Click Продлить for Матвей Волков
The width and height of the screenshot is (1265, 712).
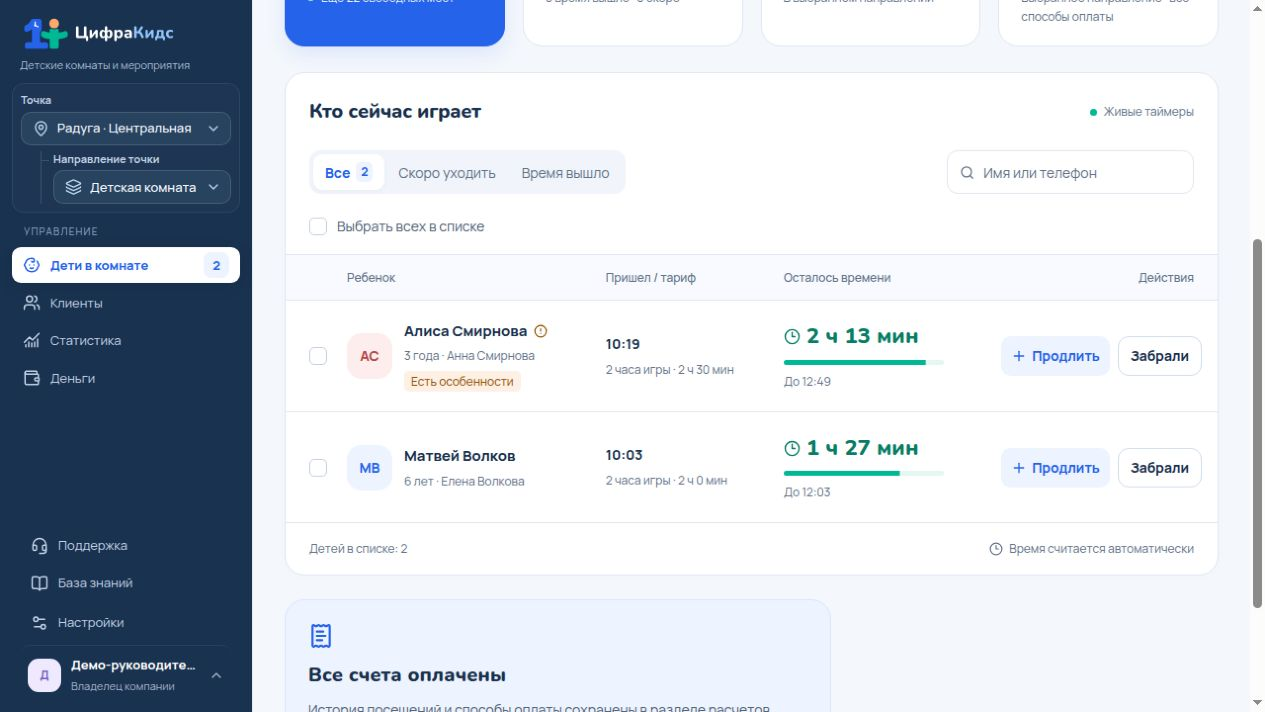click(1055, 468)
